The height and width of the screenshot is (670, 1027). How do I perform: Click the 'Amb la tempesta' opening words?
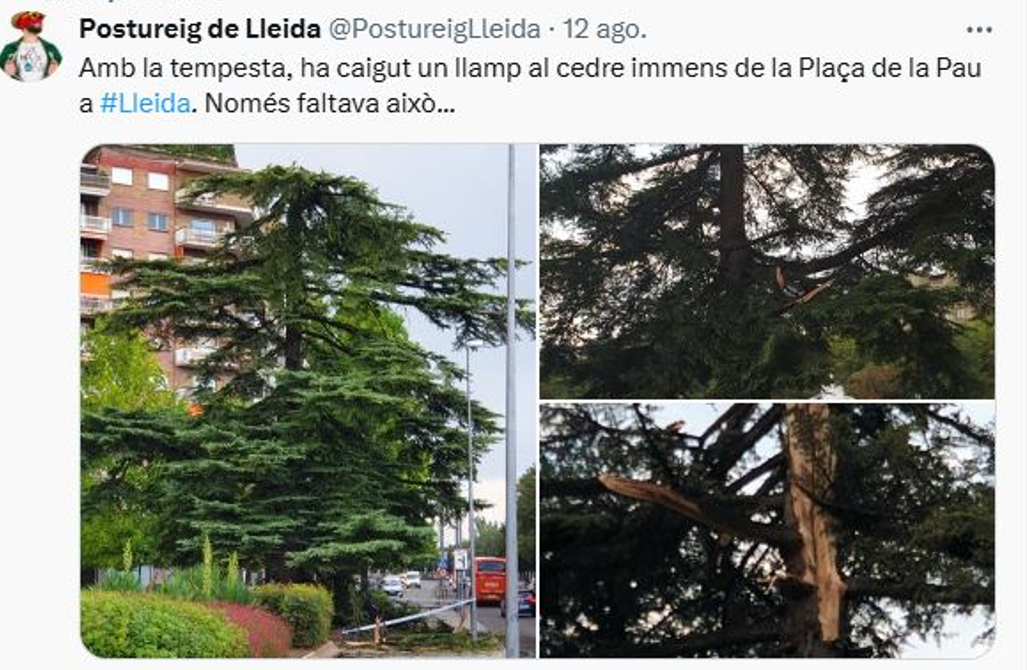pyautogui.click(x=186, y=69)
